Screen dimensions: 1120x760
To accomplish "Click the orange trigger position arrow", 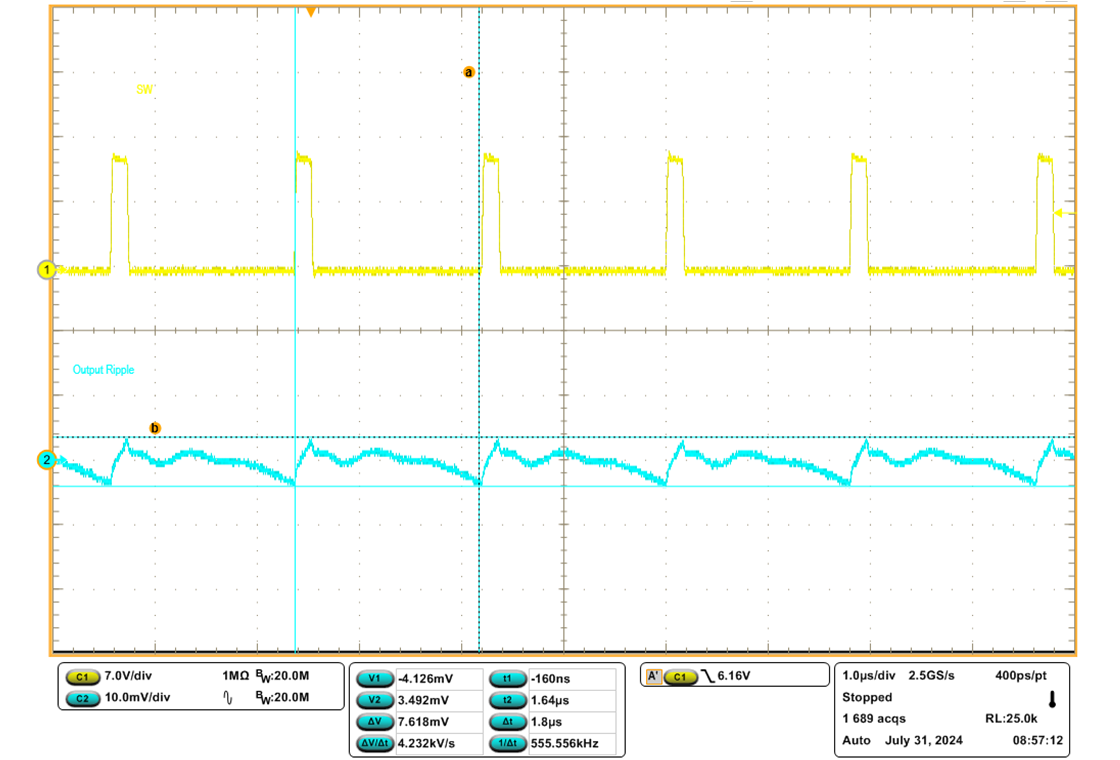I will (x=311, y=11).
